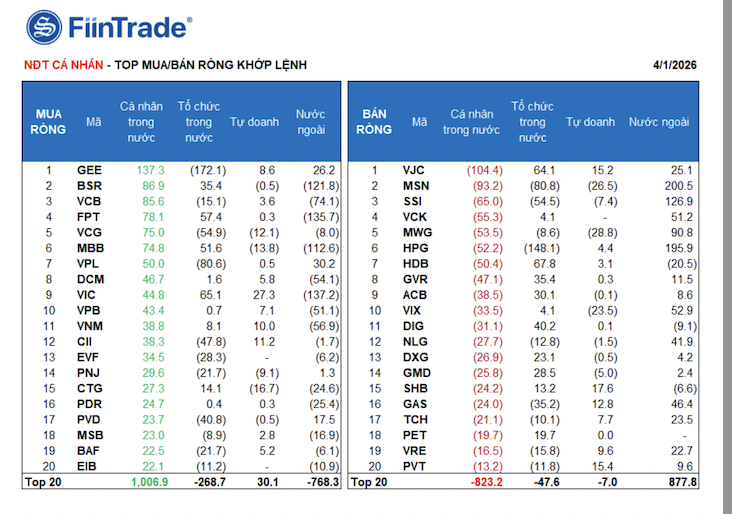
Task: Click the FPT stock code
Action: point(89,217)
